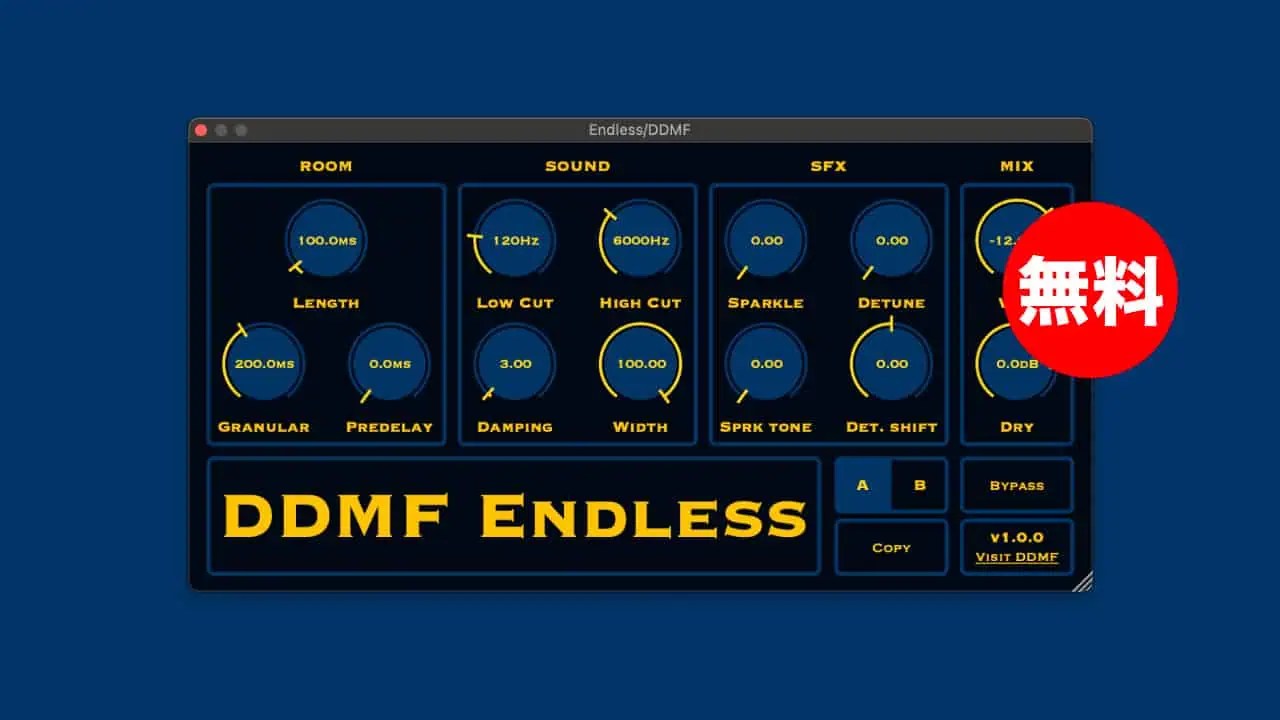1280x720 pixels.
Task: Click the Predelay label text
Action: point(389,427)
